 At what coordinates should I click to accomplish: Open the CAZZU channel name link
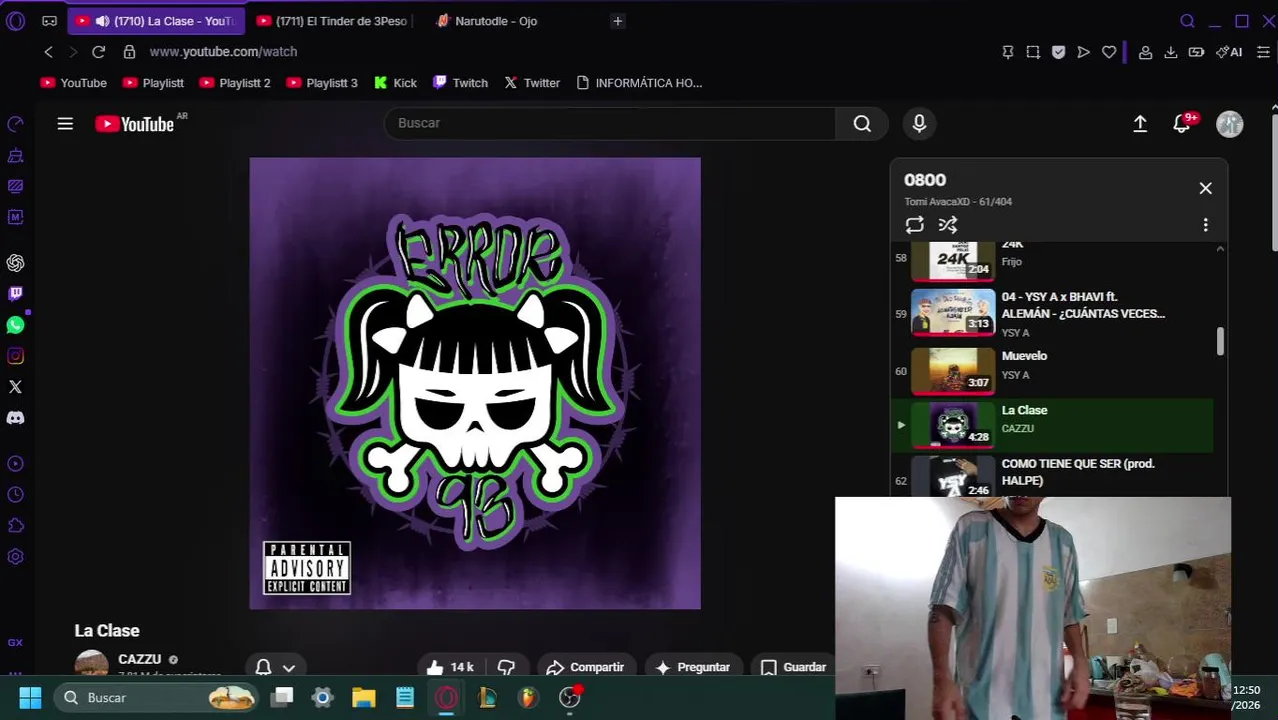(x=139, y=659)
